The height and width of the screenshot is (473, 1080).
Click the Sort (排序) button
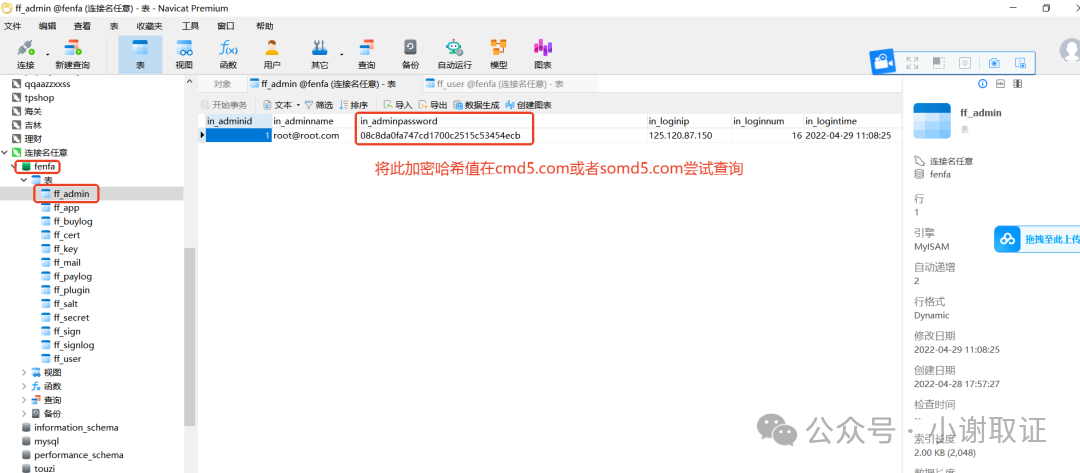[x=353, y=105]
